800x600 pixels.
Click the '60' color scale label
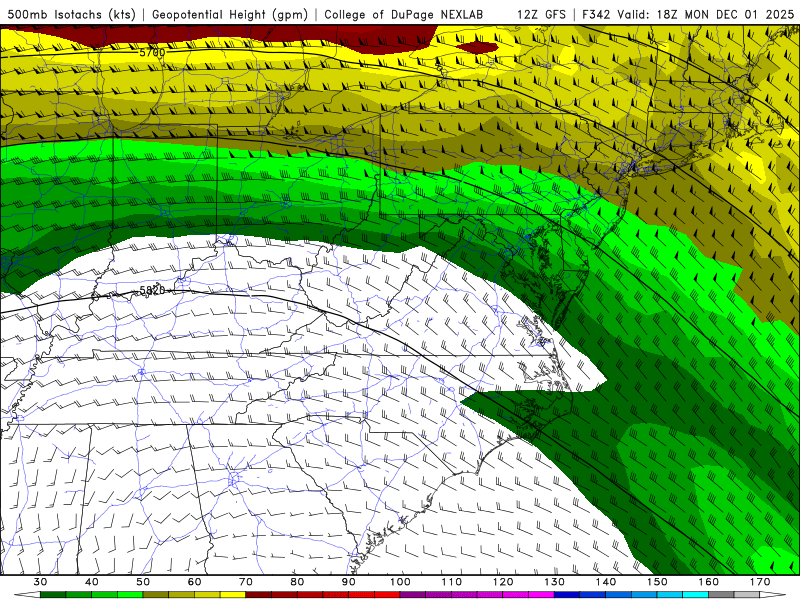pos(194,582)
